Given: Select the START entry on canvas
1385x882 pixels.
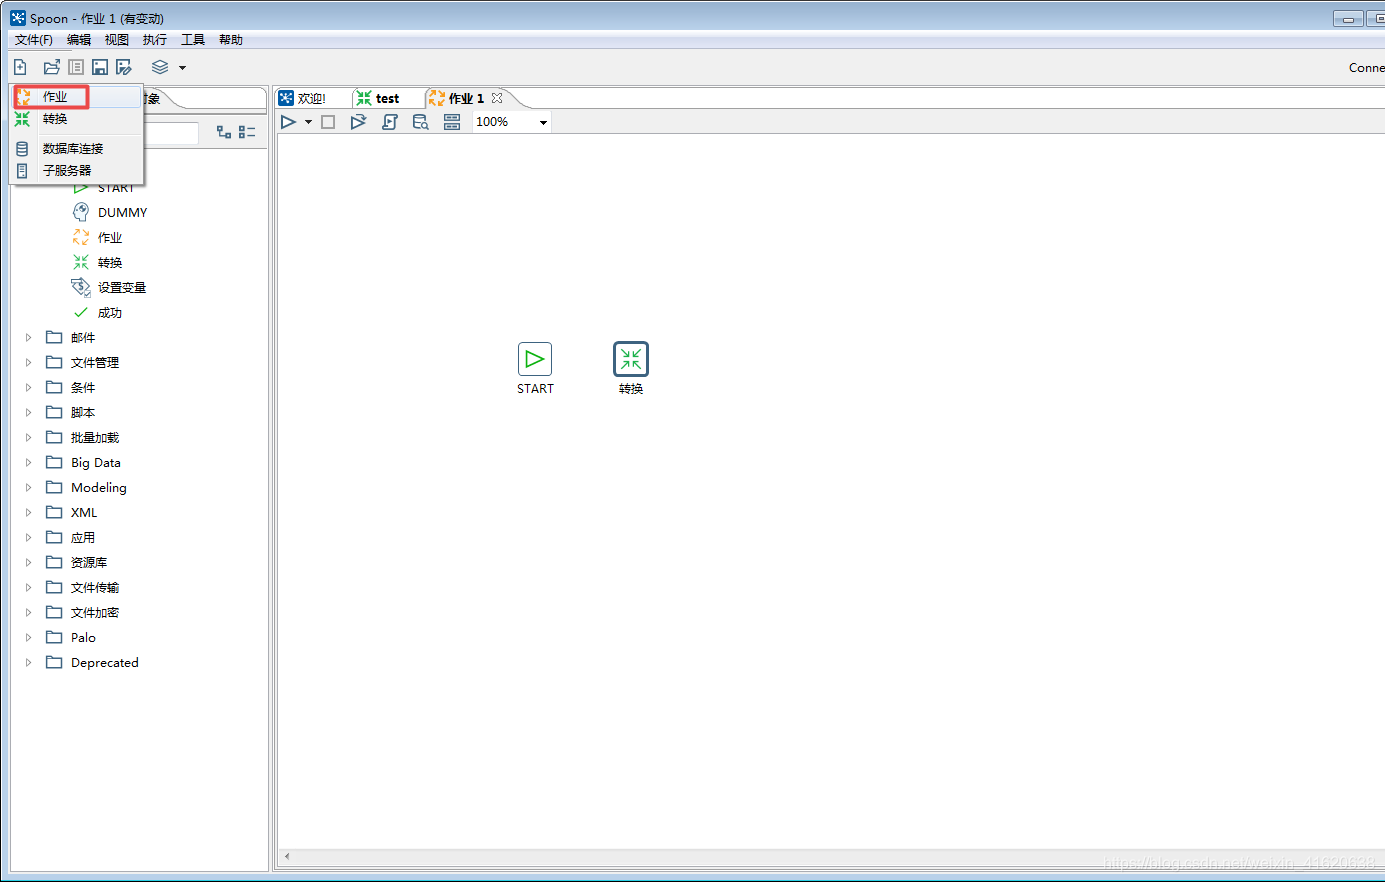Looking at the screenshot, I should 535,360.
